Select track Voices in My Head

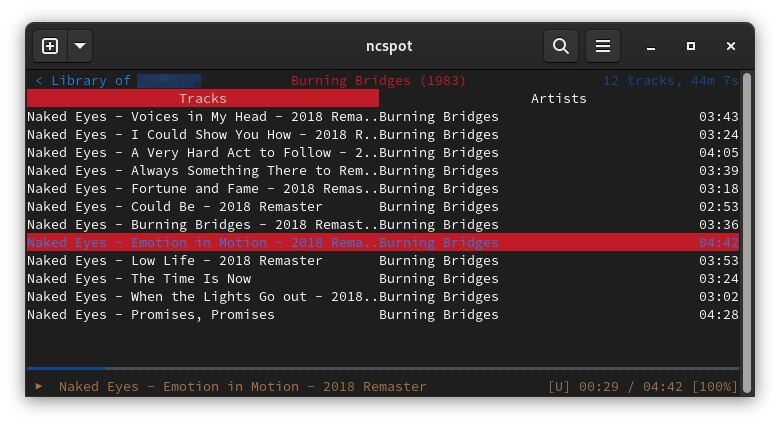coord(200,117)
